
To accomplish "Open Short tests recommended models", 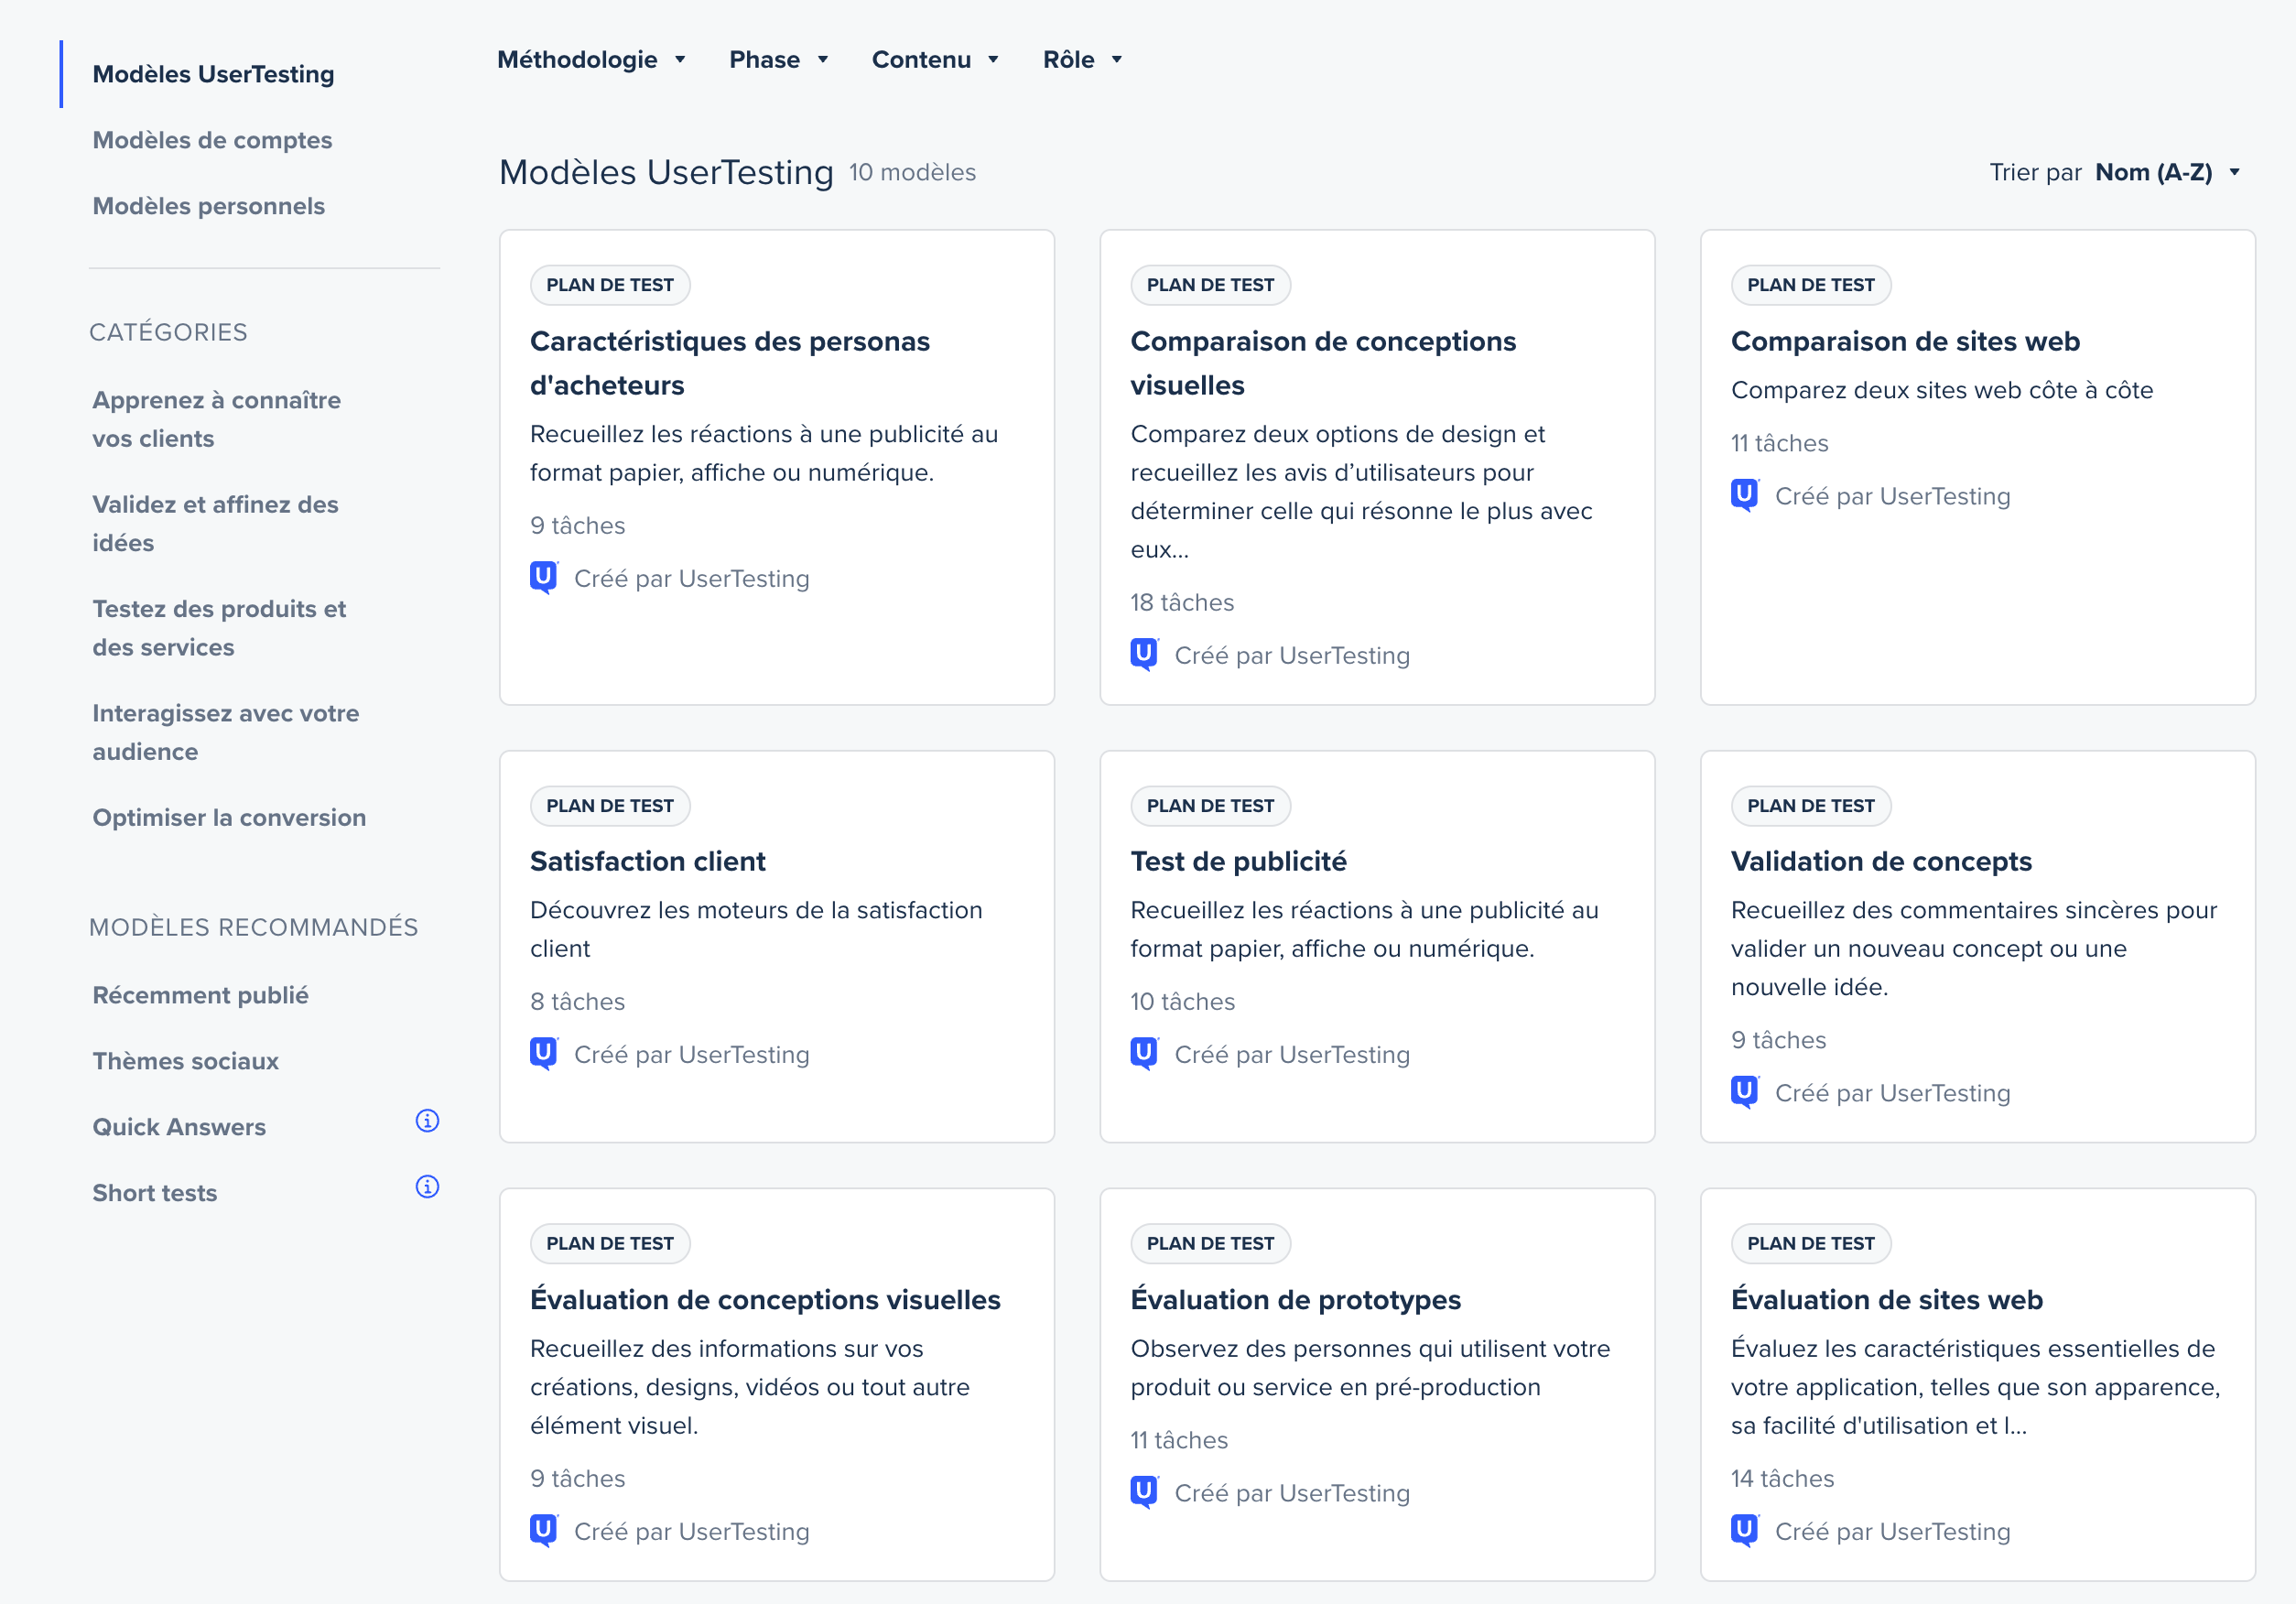I will (155, 1193).
